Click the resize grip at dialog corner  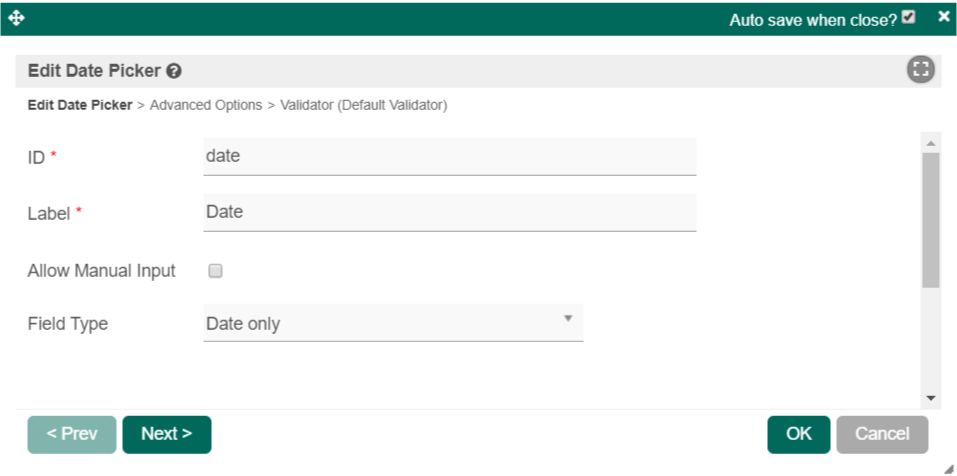coord(947,467)
